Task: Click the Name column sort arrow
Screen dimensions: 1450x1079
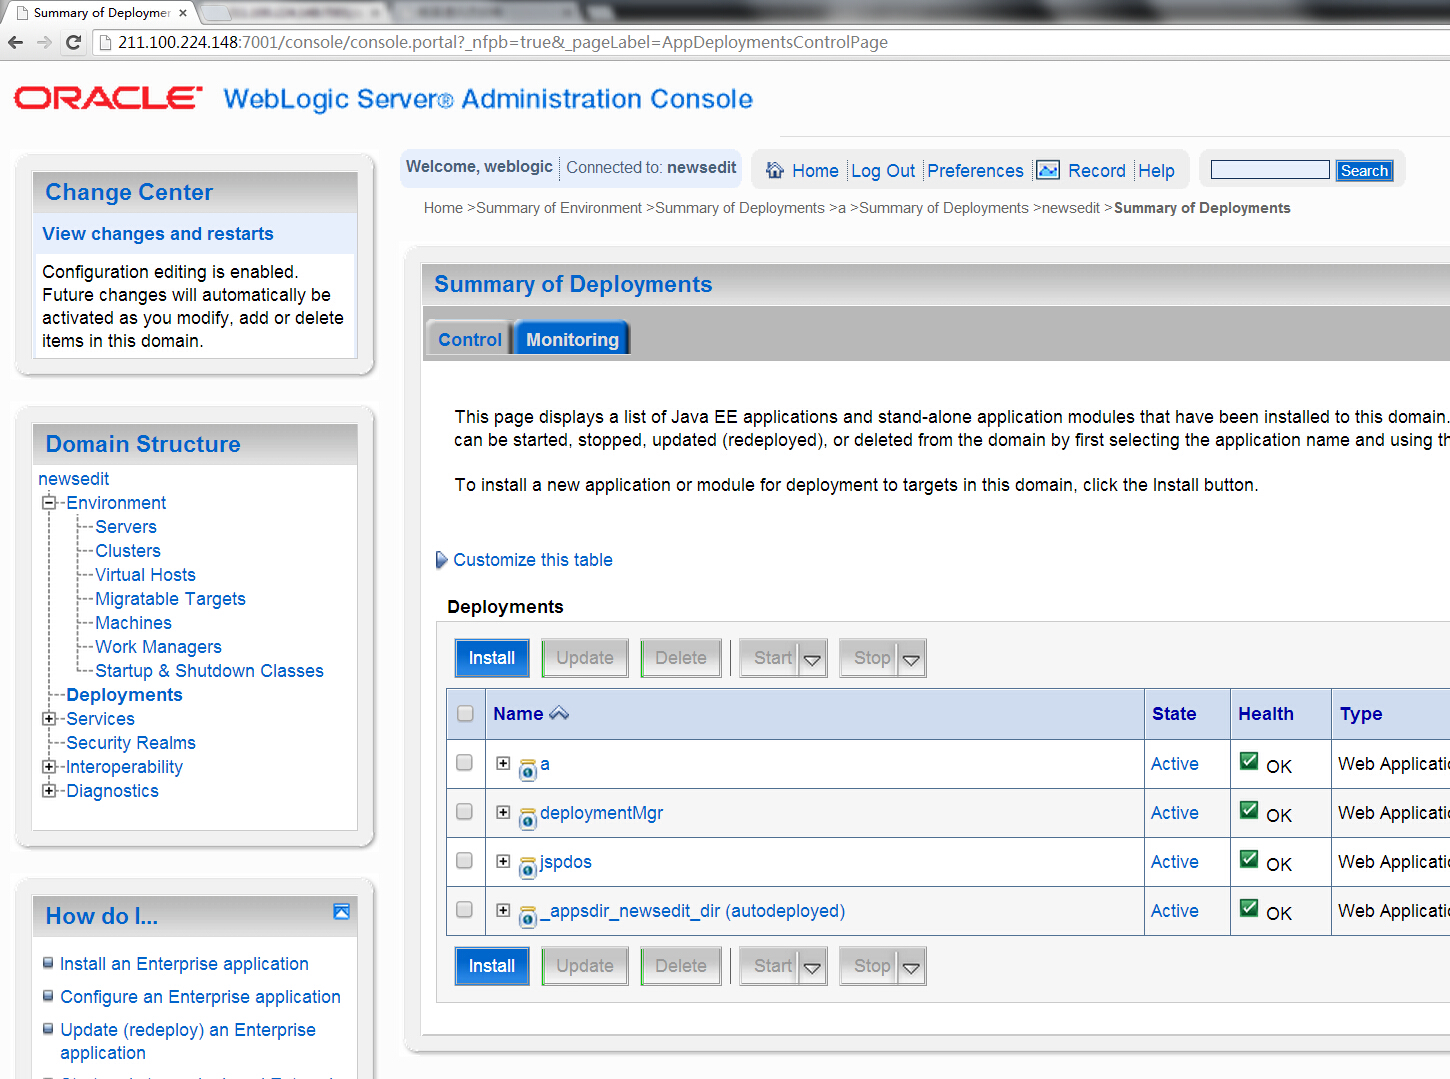Action: (x=559, y=713)
